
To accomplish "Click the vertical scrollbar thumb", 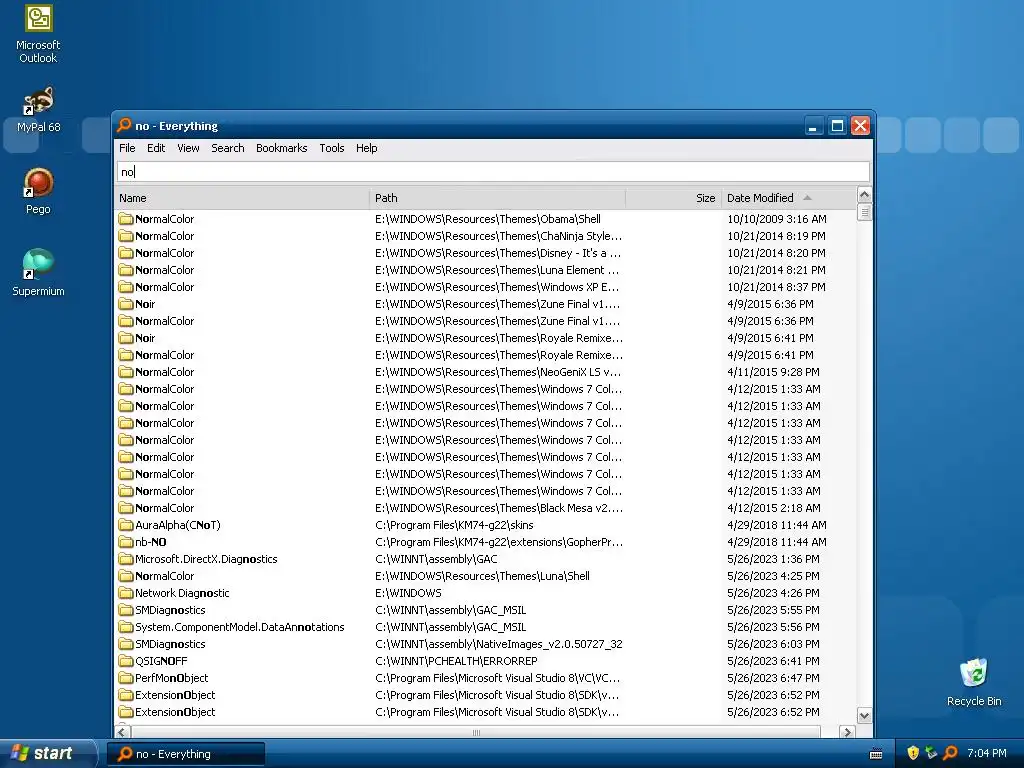I will click(x=864, y=213).
